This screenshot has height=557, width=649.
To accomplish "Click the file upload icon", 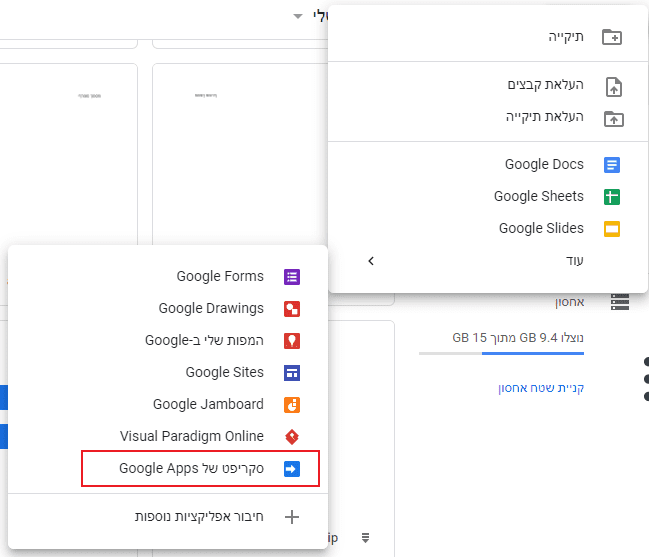I will pos(614,87).
